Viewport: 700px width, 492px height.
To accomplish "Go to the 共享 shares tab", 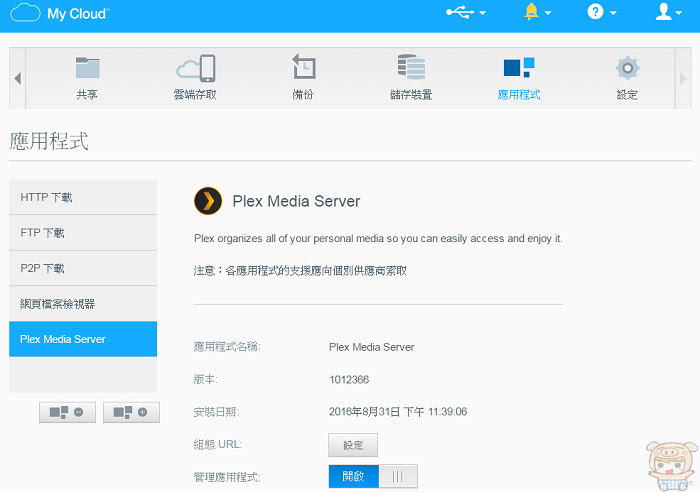I will (87, 78).
